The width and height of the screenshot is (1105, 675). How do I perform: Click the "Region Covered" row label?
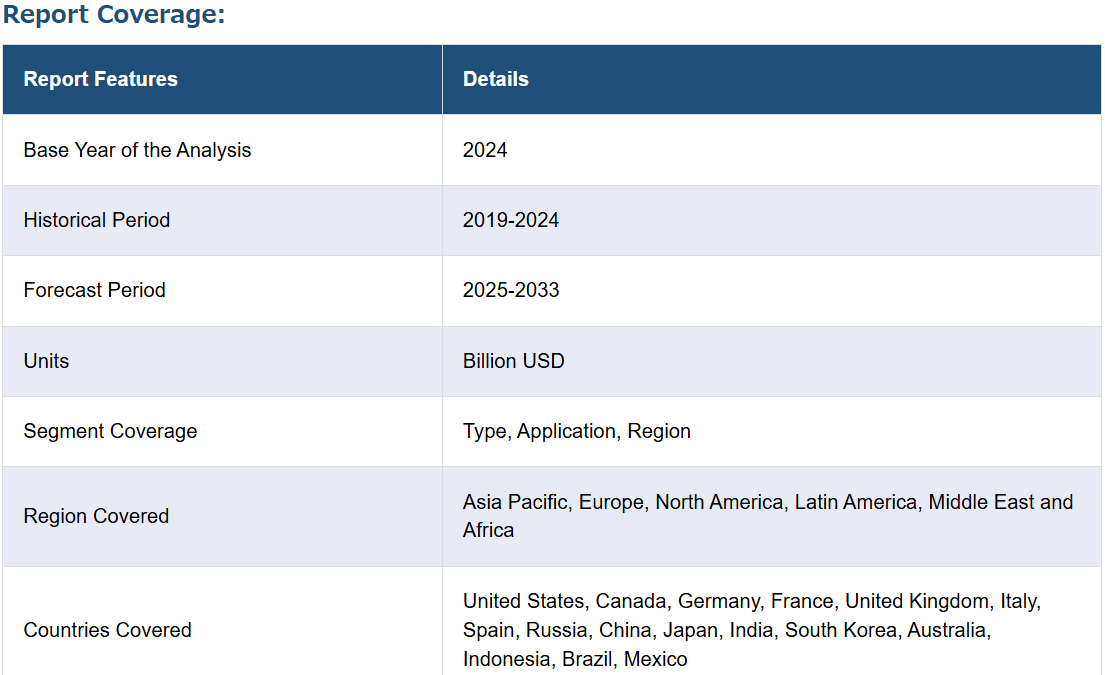coord(97,516)
